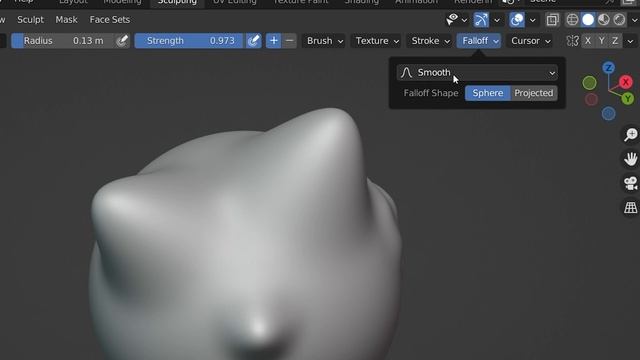Click the blue Z axis gizmo handle

609,68
